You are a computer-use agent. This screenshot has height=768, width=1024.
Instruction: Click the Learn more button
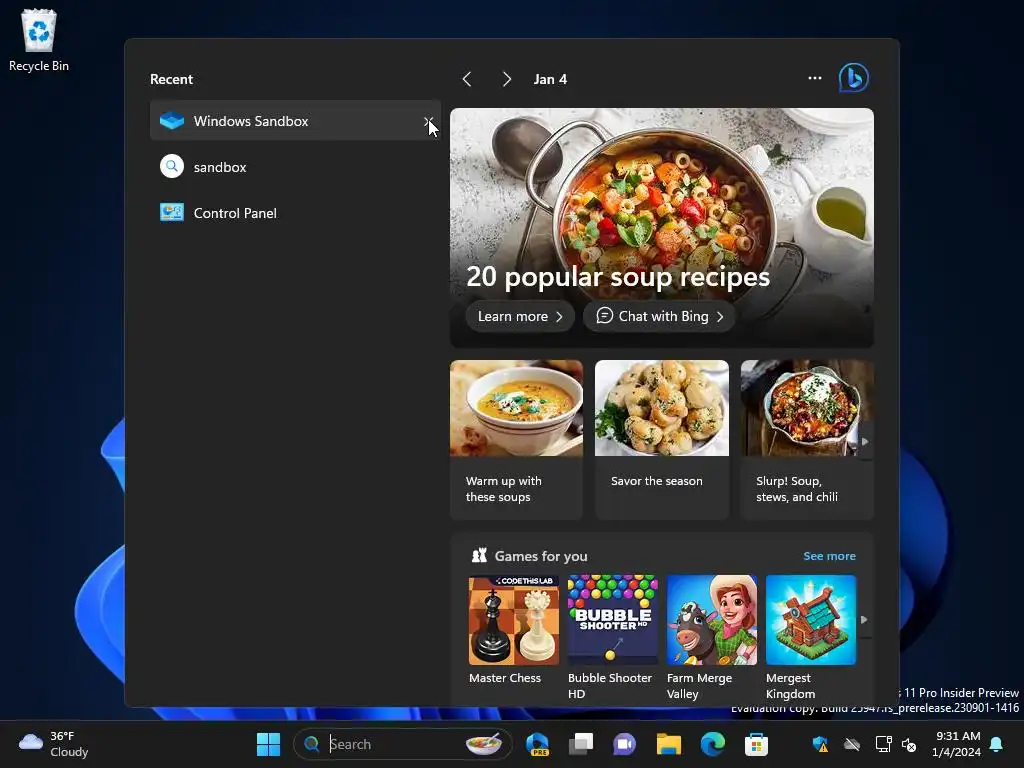[520, 316]
